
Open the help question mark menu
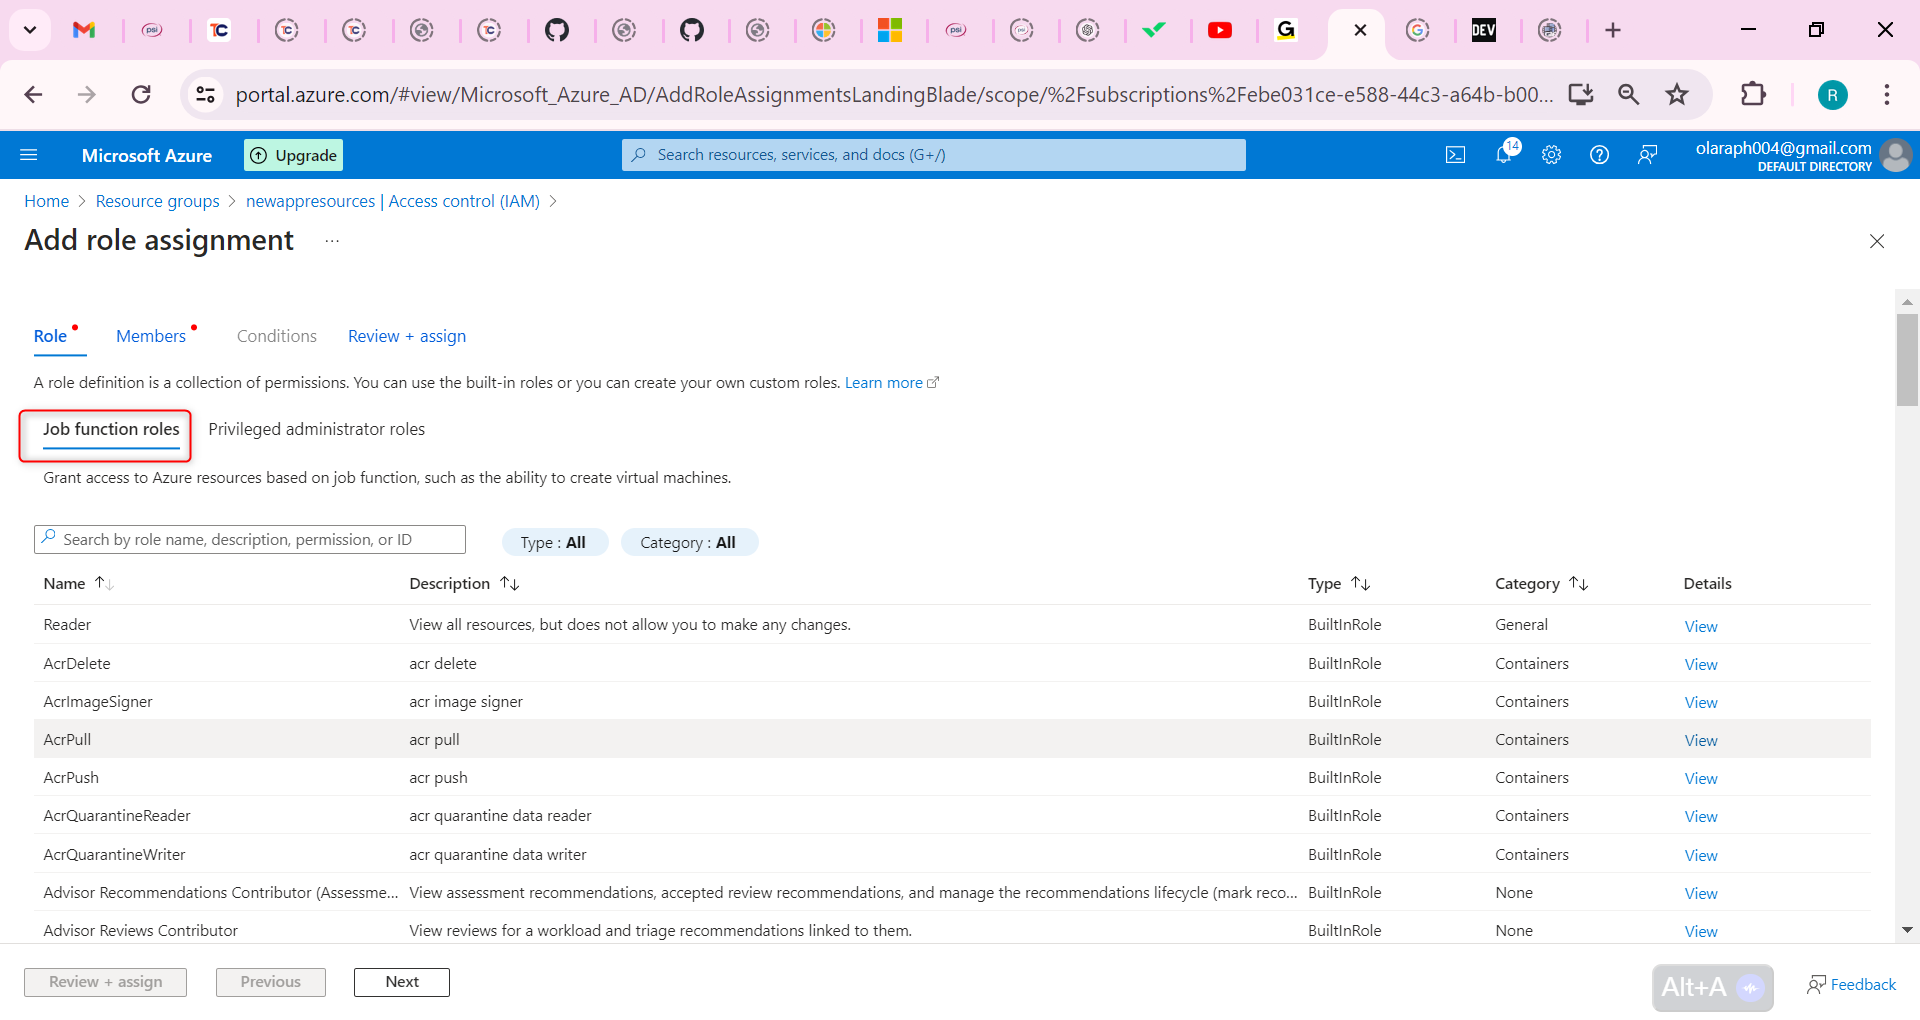[x=1599, y=154]
